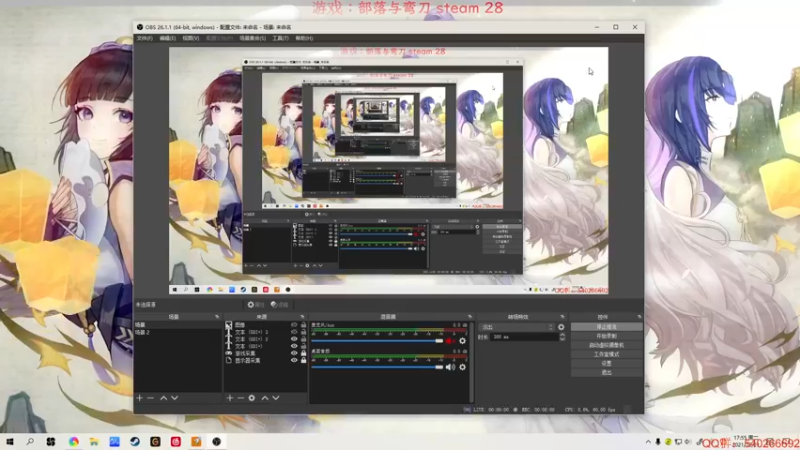Open the orange app icon on the taskbar
800x450 pixels.
(x=196, y=441)
